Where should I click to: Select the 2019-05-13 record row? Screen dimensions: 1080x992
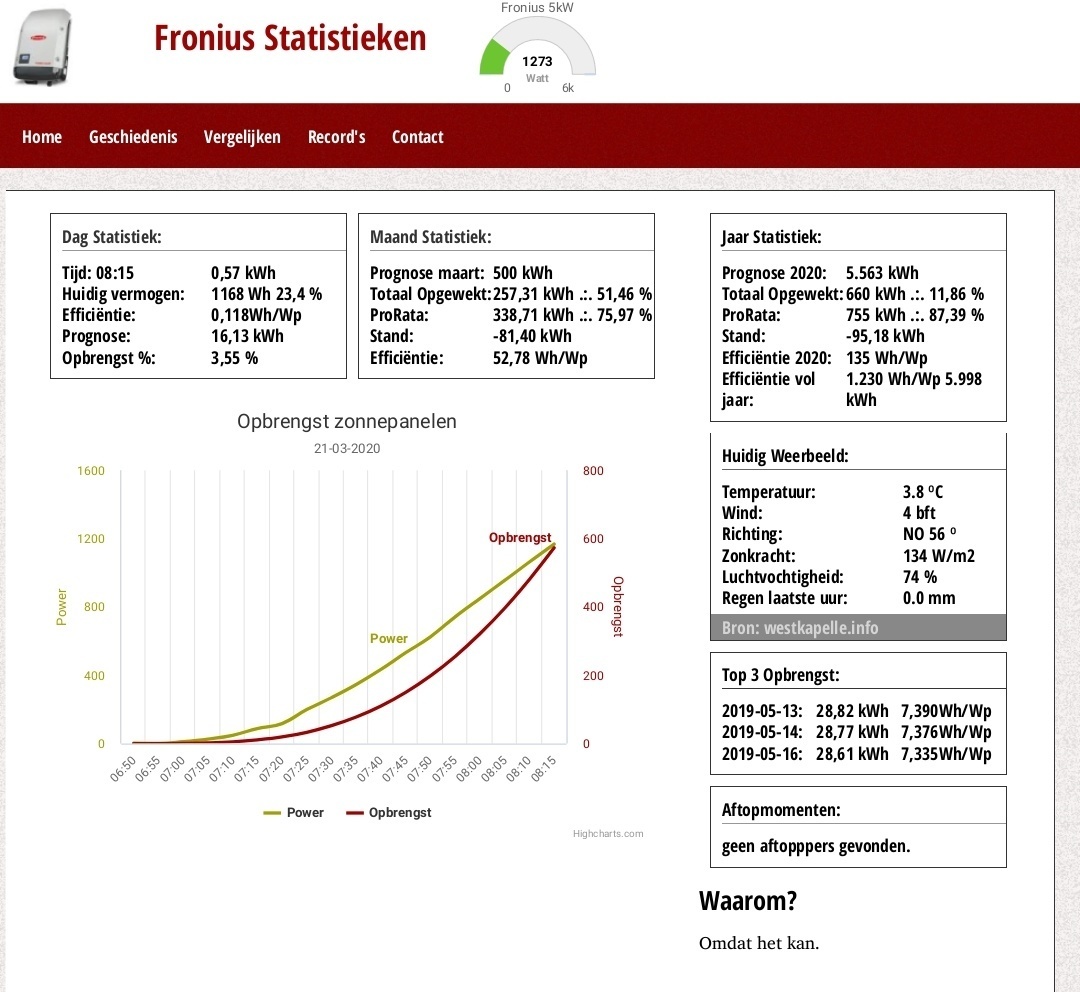click(857, 711)
